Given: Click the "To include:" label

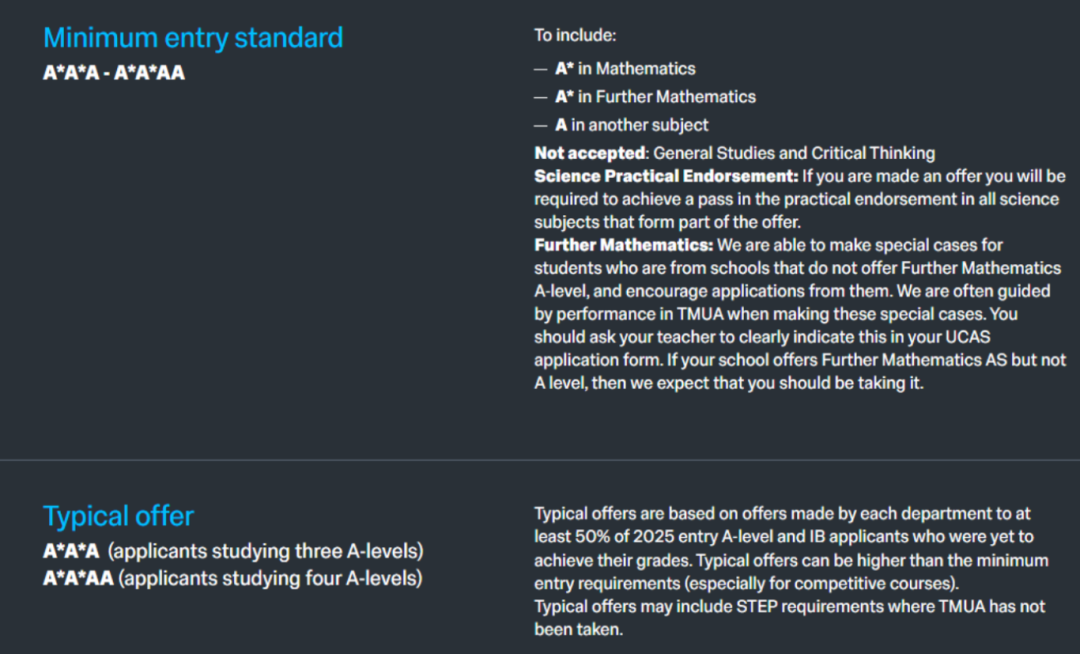Looking at the screenshot, I should pos(575,36).
